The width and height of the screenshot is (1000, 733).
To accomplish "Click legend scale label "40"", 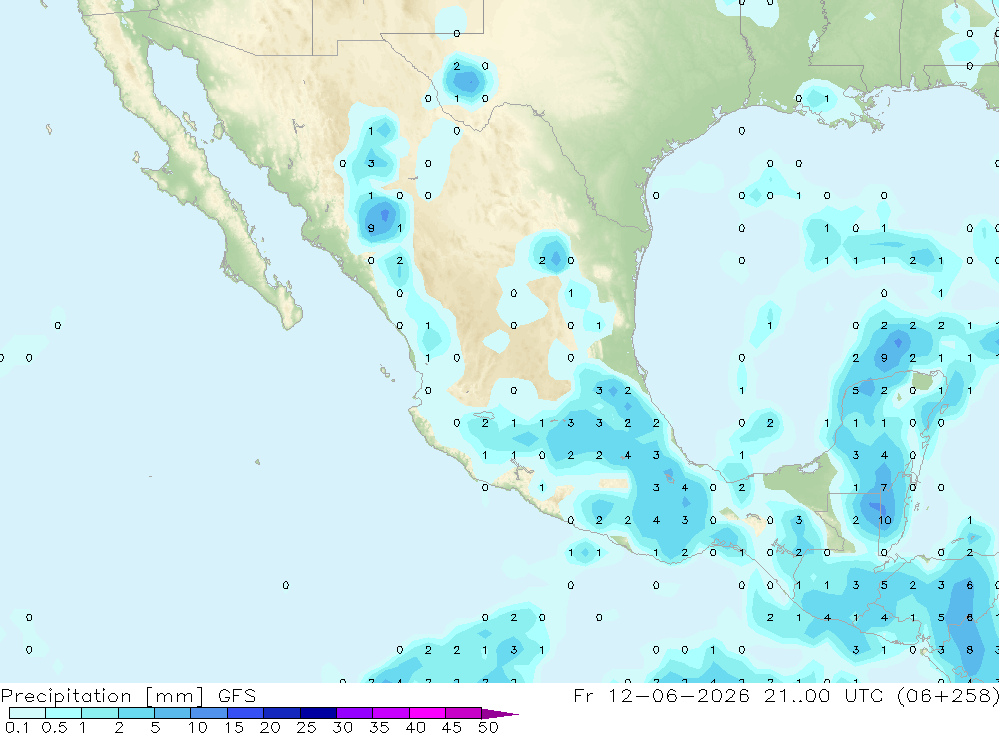I will 415,727.
